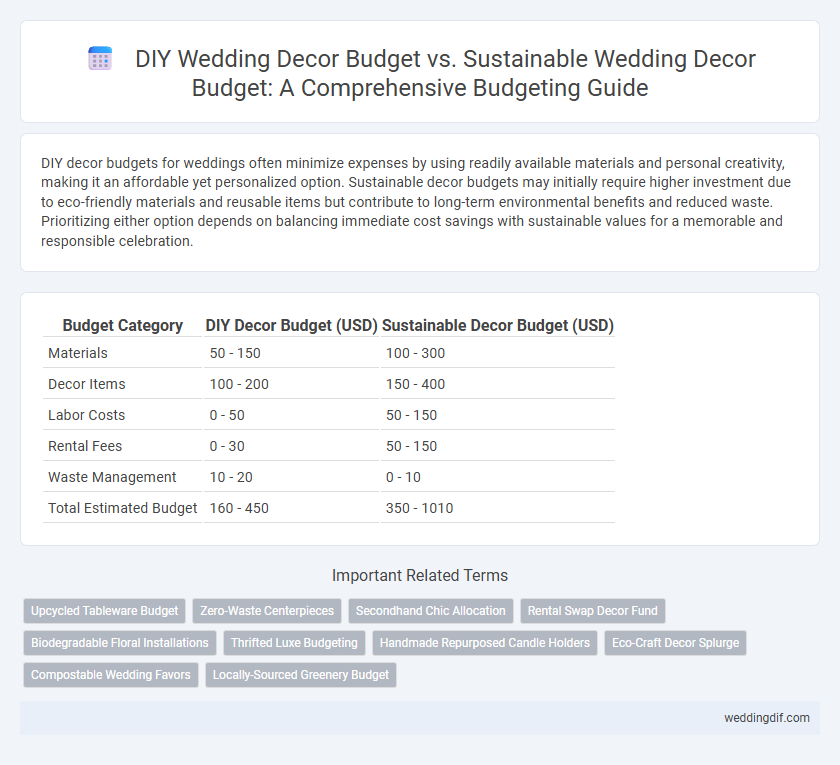Viewport: 840px width, 765px height.
Task: Select the Thrifted Luxe Budgeting tag
Action: [294, 643]
